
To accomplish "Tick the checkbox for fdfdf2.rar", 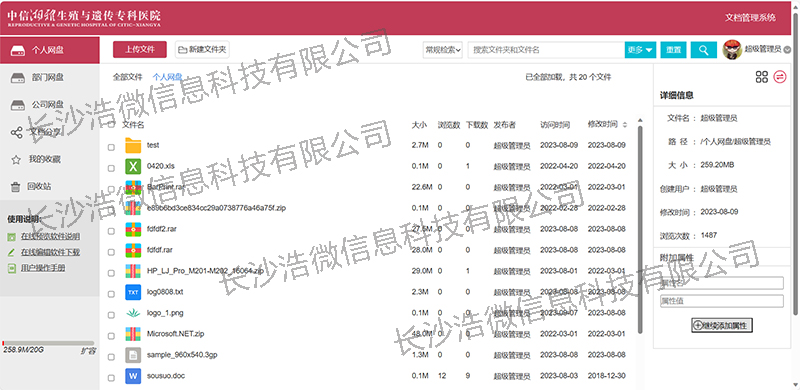I will 111,231.
